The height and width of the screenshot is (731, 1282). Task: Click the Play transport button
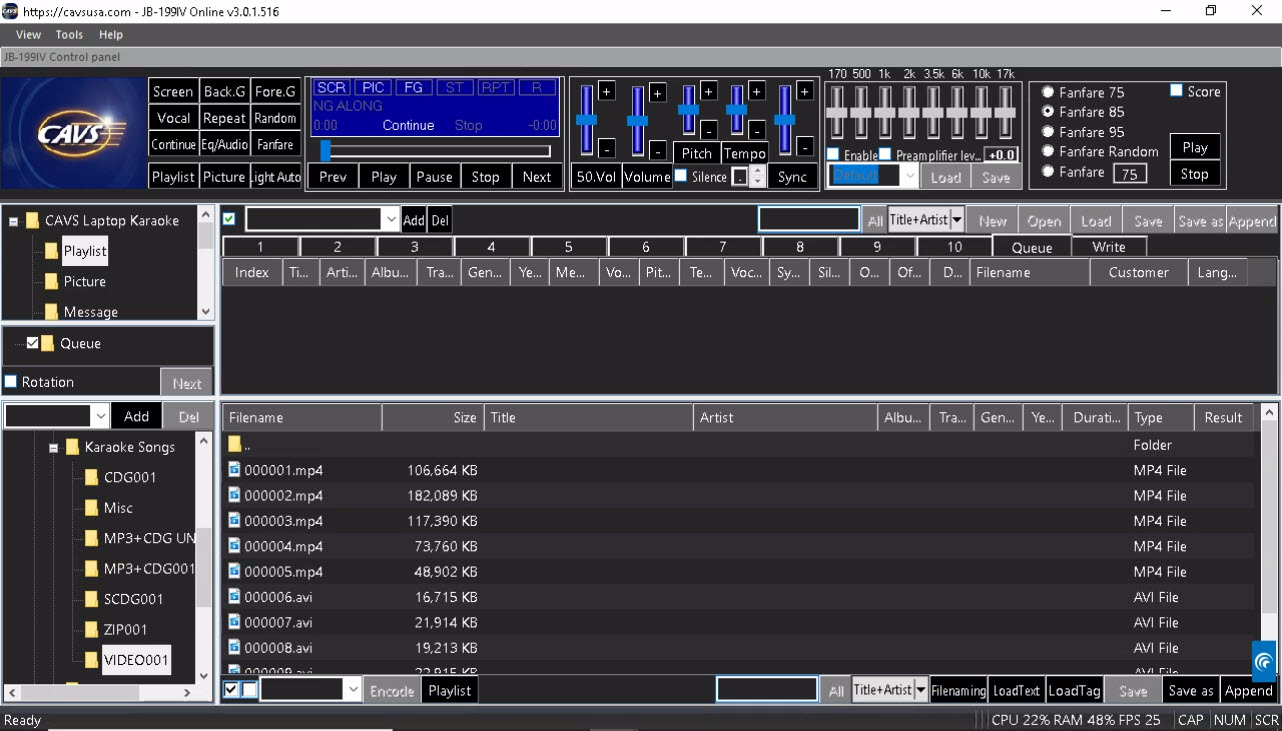click(384, 177)
